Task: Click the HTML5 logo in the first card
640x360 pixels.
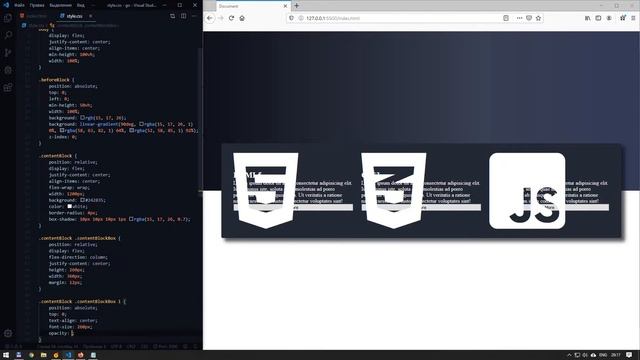Action: point(266,191)
